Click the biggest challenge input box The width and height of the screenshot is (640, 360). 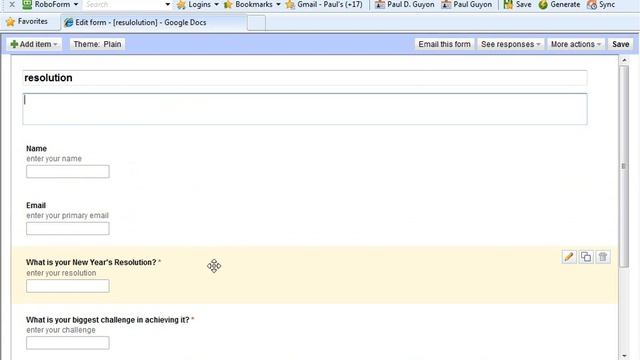(x=68, y=343)
